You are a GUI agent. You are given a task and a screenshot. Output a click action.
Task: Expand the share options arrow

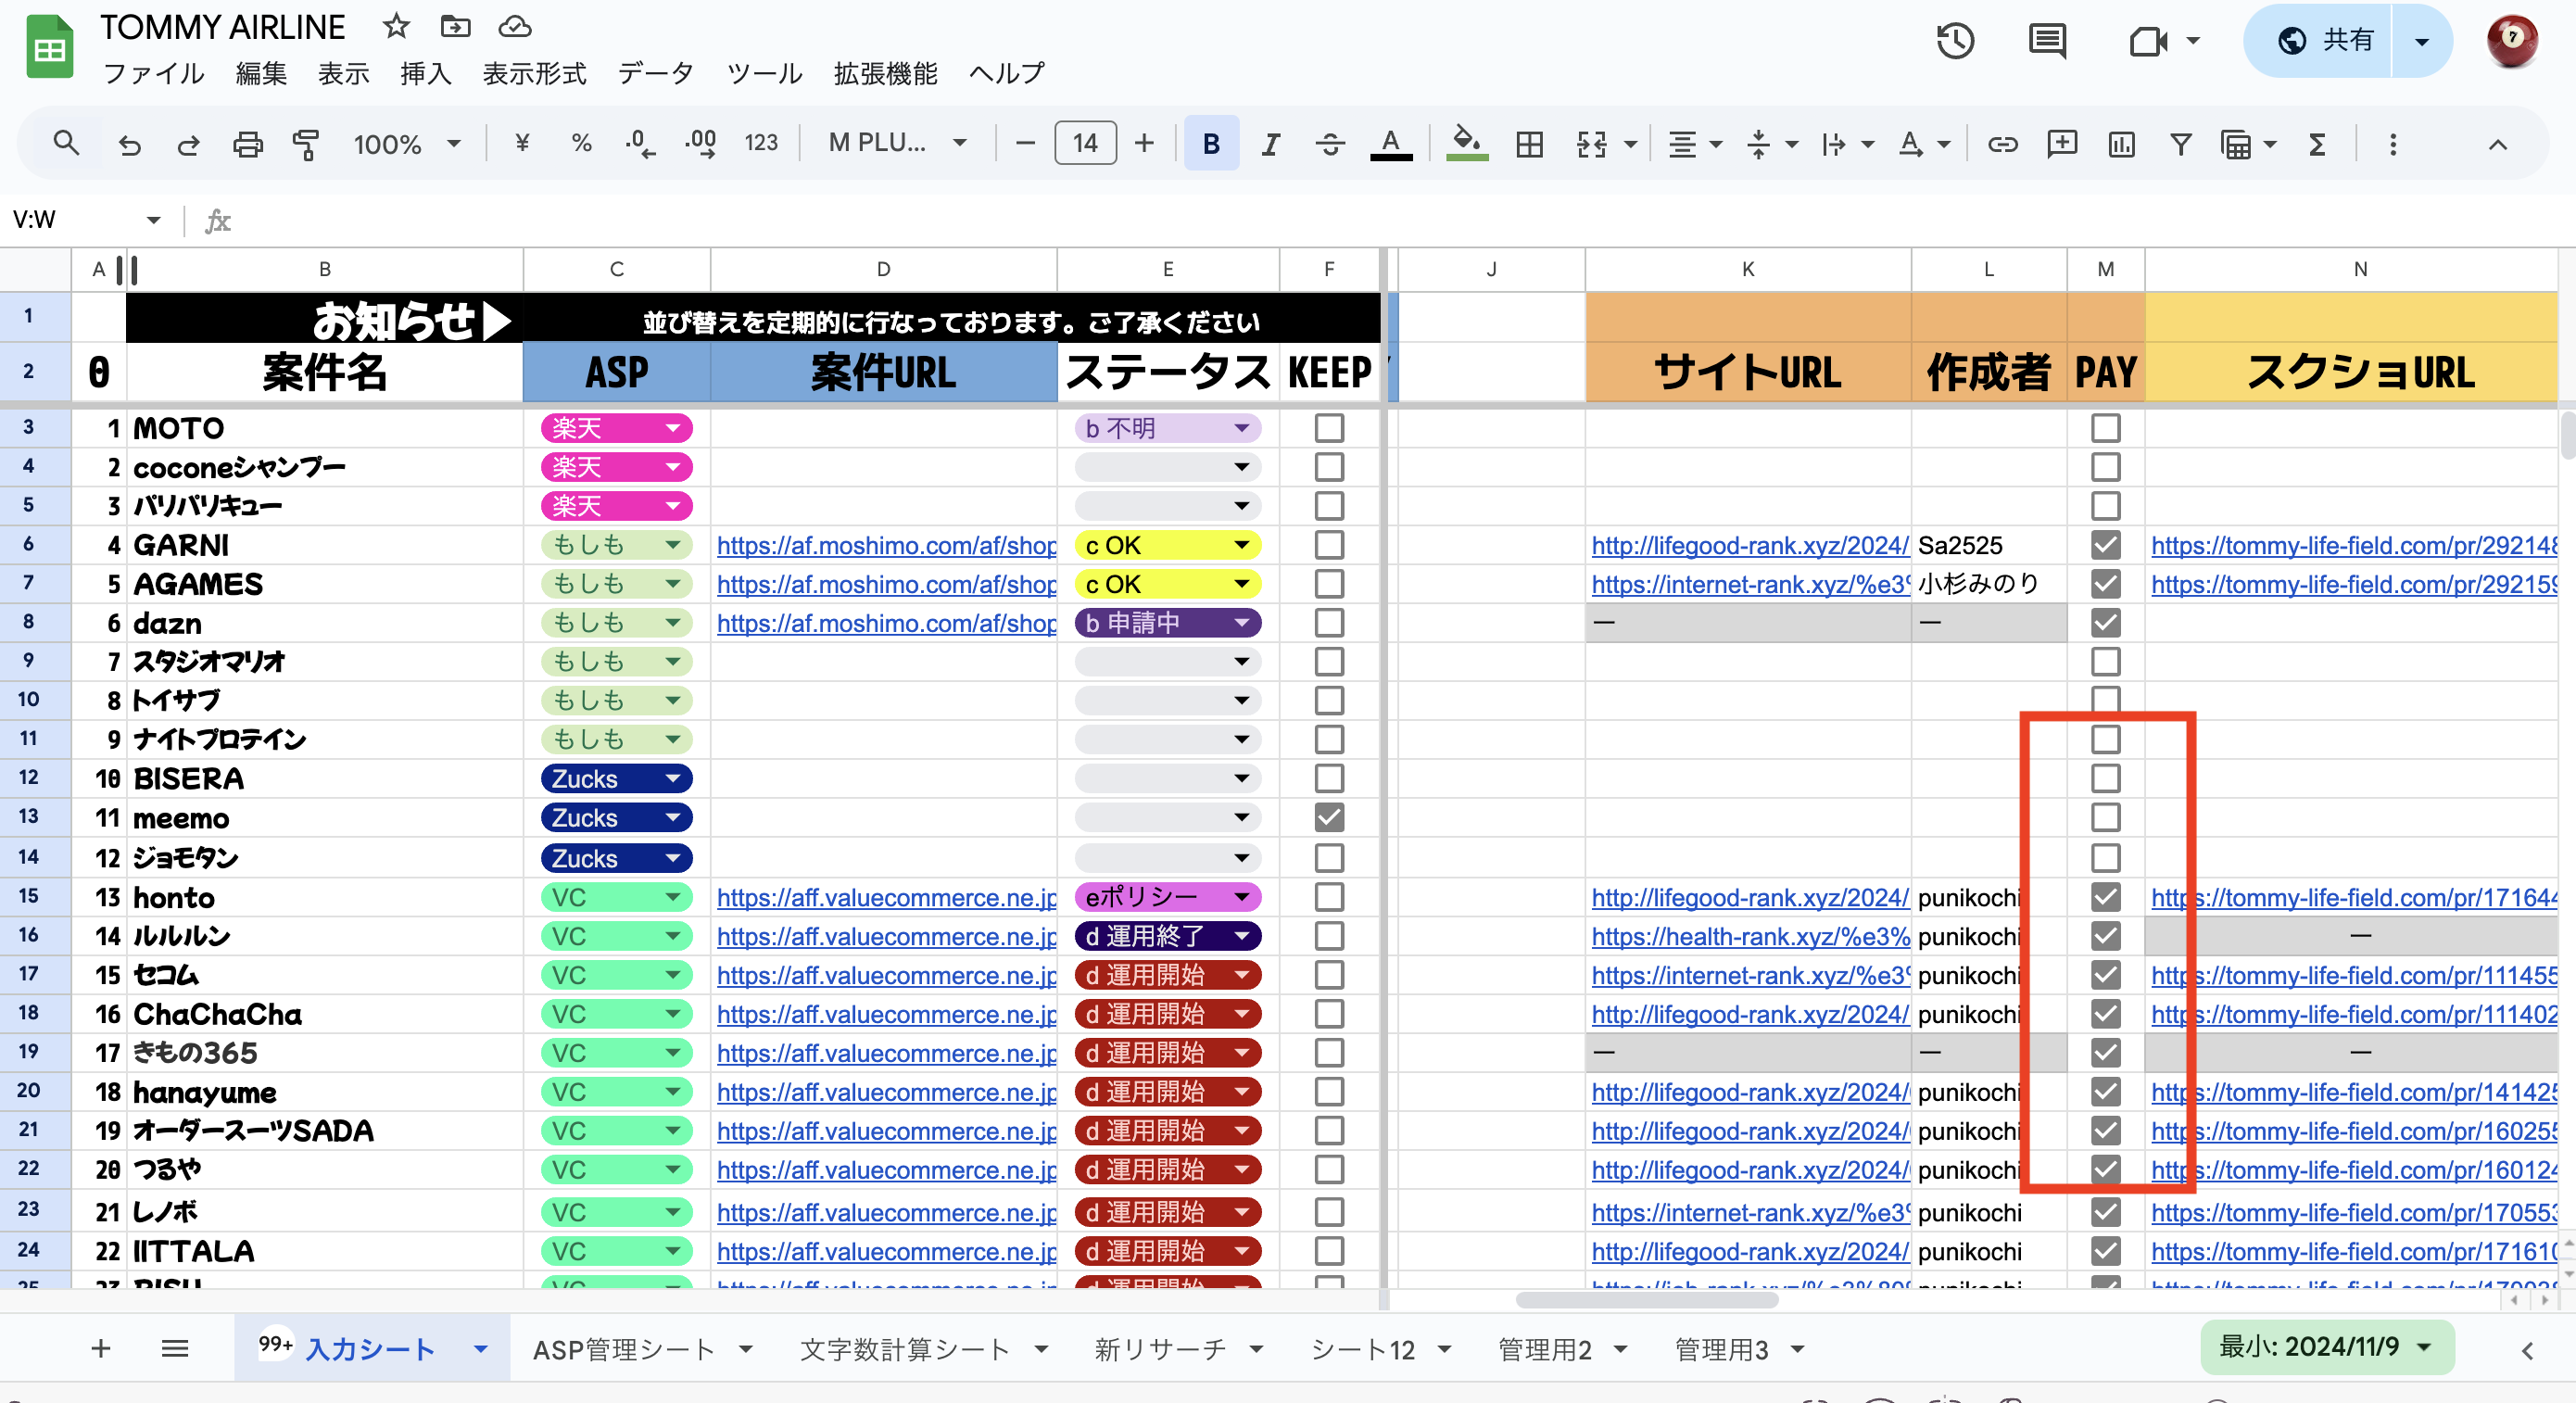[2421, 41]
